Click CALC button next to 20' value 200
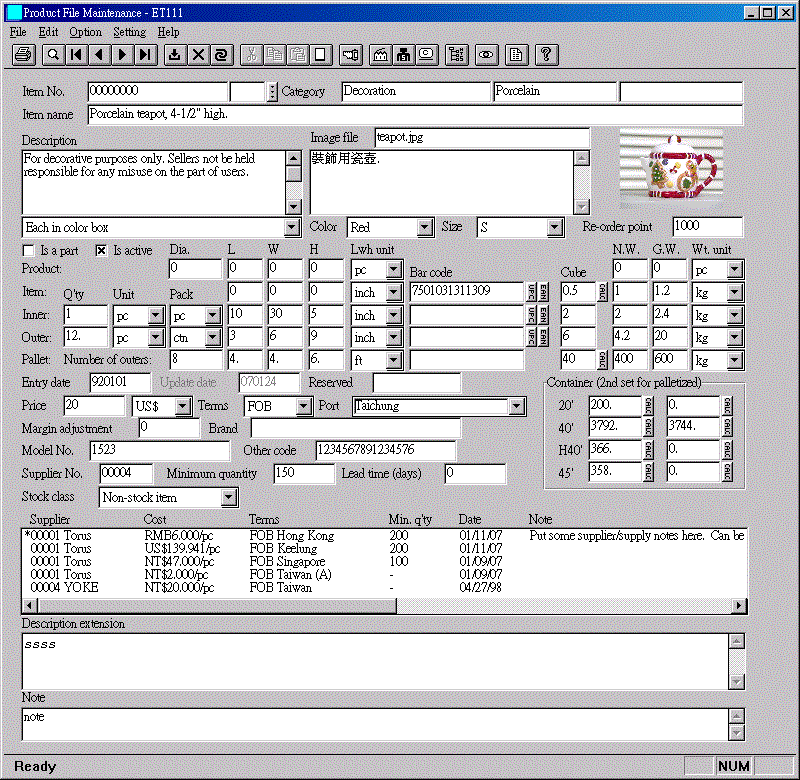Image resolution: width=800 pixels, height=780 pixels. [648, 406]
